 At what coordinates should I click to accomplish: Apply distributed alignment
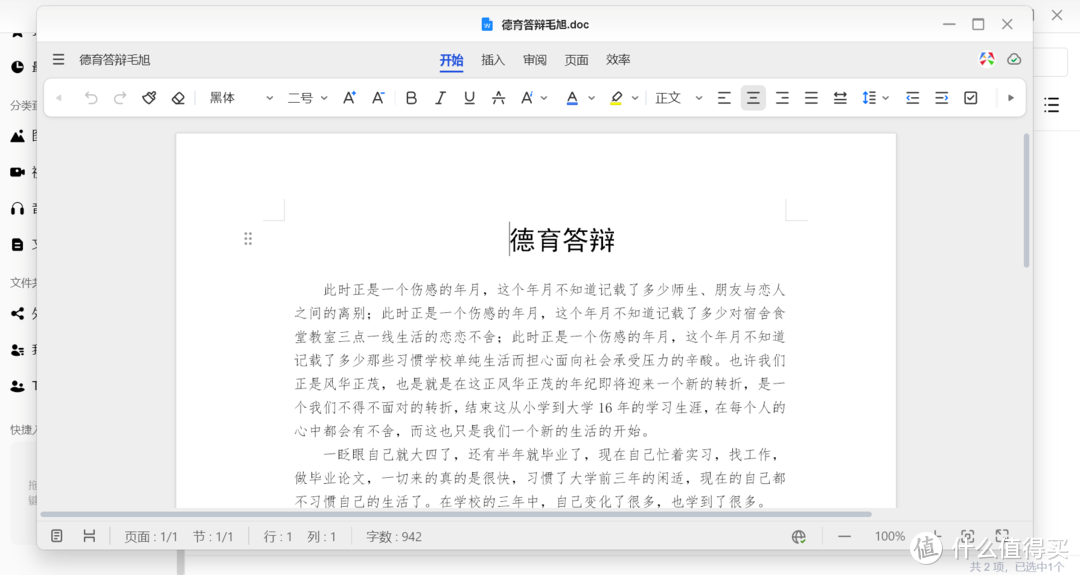click(840, 98)
